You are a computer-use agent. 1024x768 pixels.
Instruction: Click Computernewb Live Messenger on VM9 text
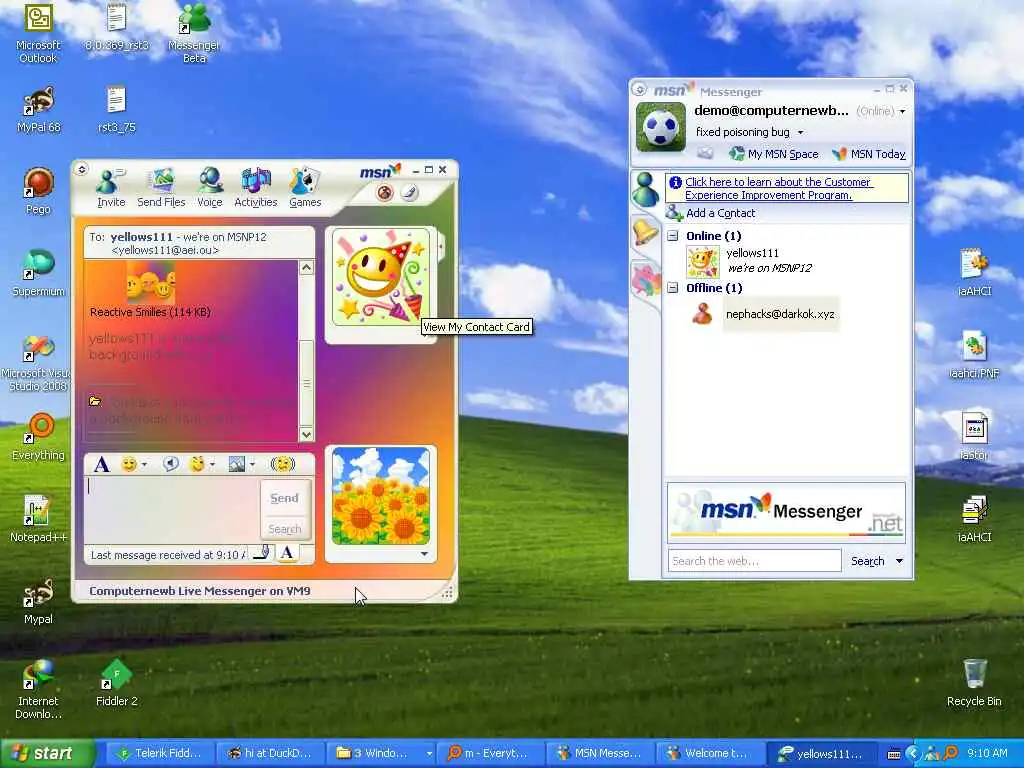point(200,591)
